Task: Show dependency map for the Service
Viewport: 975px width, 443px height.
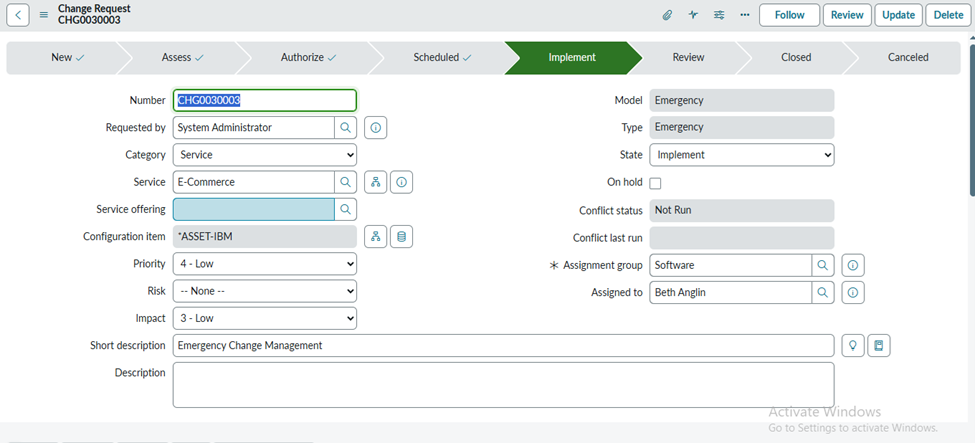Action: click(376, 182)
